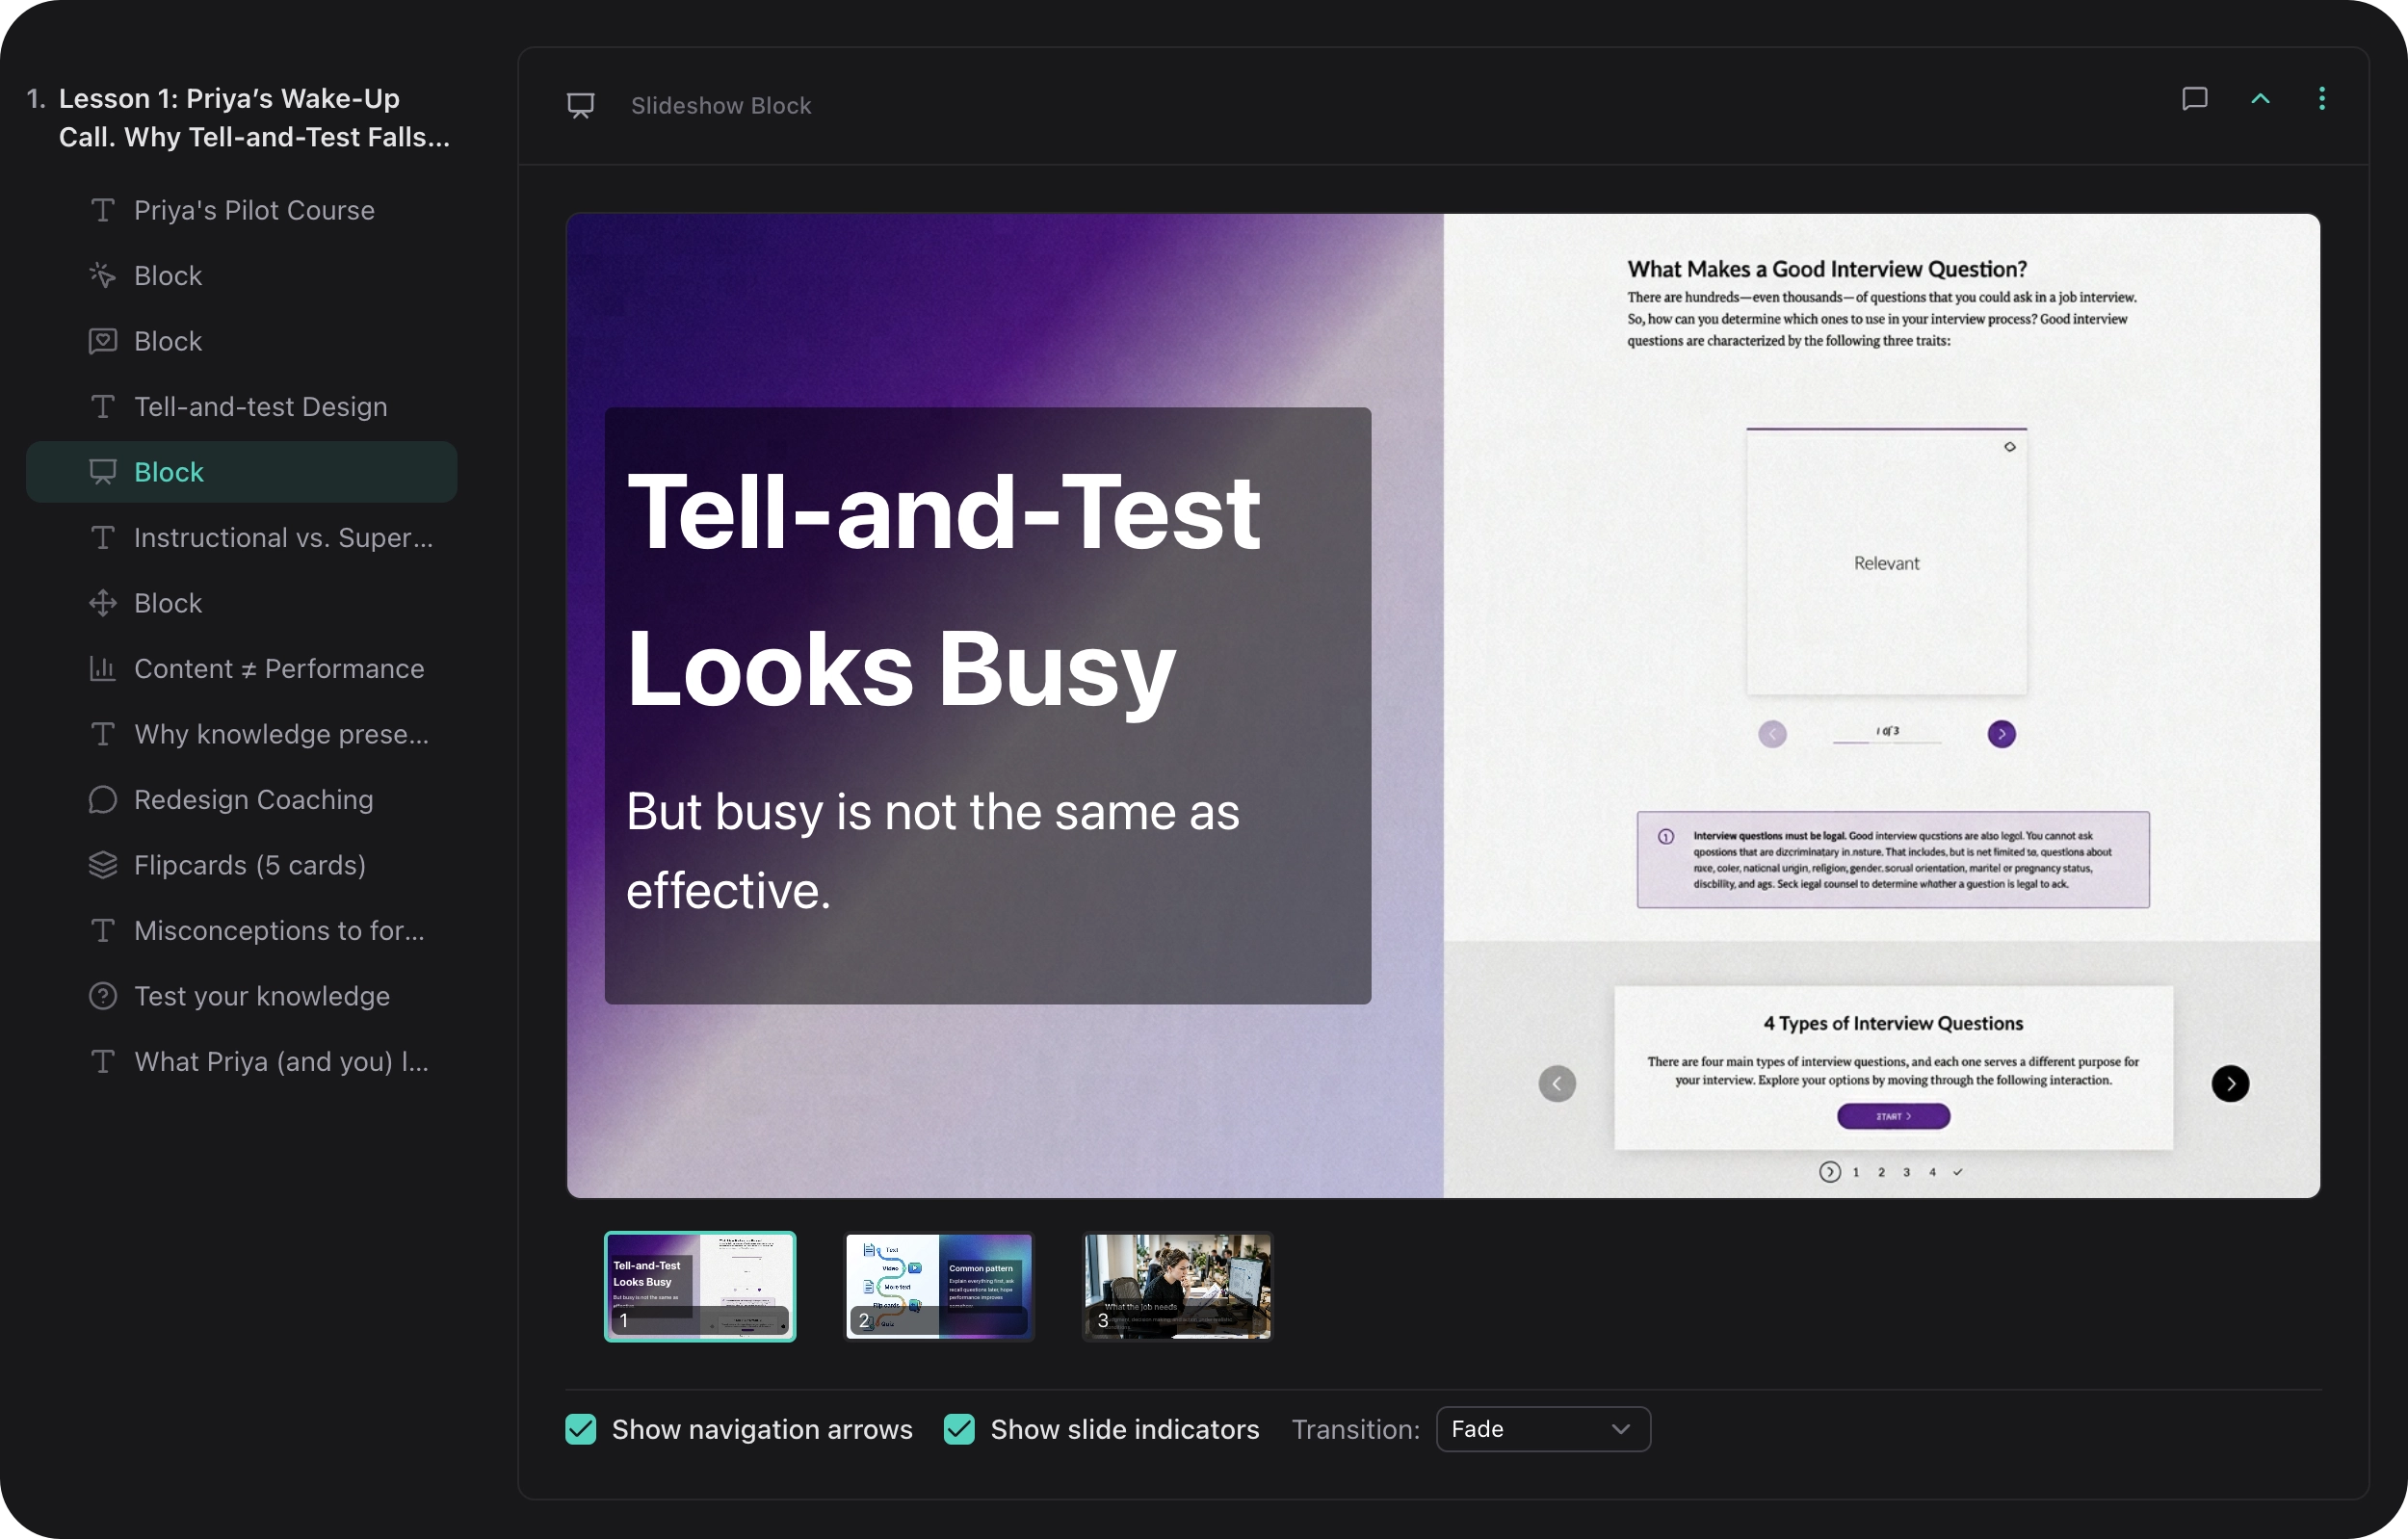
Task: Select slide 2 thumbnail Common pattern
Action: click(939, 1286)
